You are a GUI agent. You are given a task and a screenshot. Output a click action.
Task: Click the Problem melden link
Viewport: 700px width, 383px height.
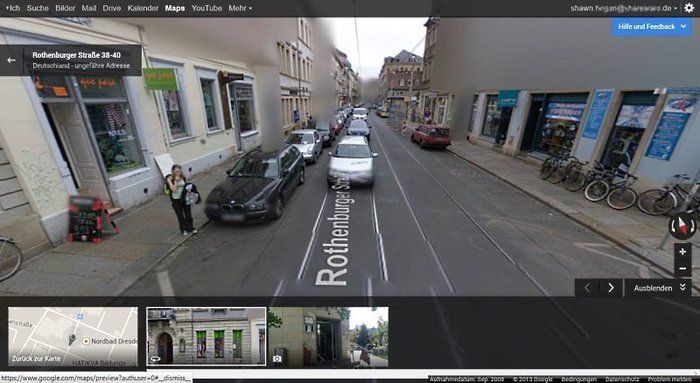pos(670,379)
